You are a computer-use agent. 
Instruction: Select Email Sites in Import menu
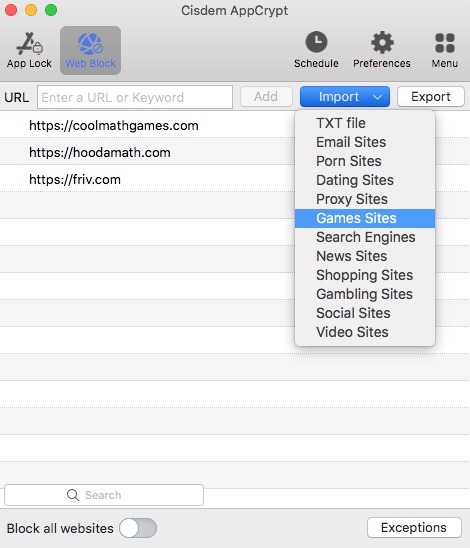click(x=365, y=142)
